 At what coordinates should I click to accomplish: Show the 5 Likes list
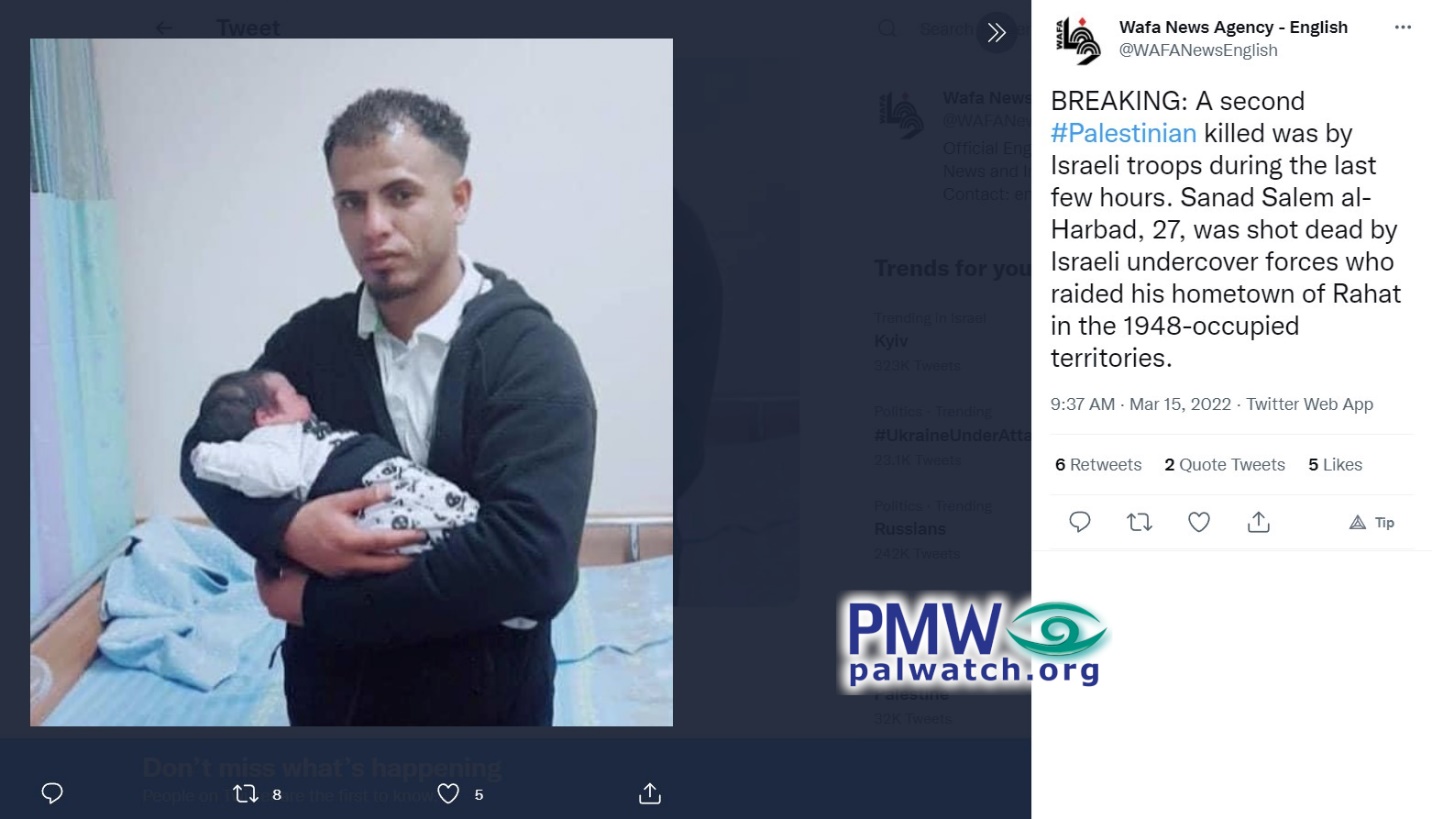(1335, 464)
